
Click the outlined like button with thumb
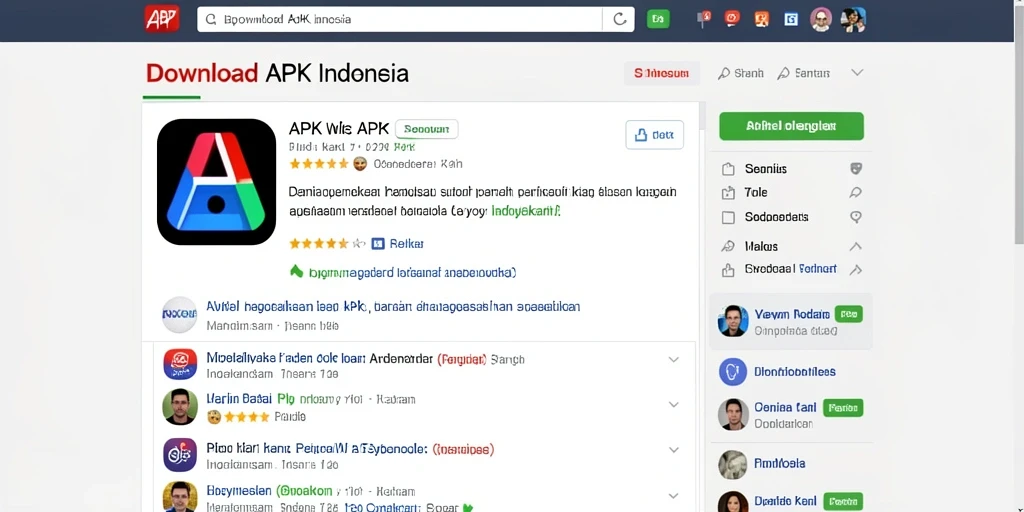point(654,135)
